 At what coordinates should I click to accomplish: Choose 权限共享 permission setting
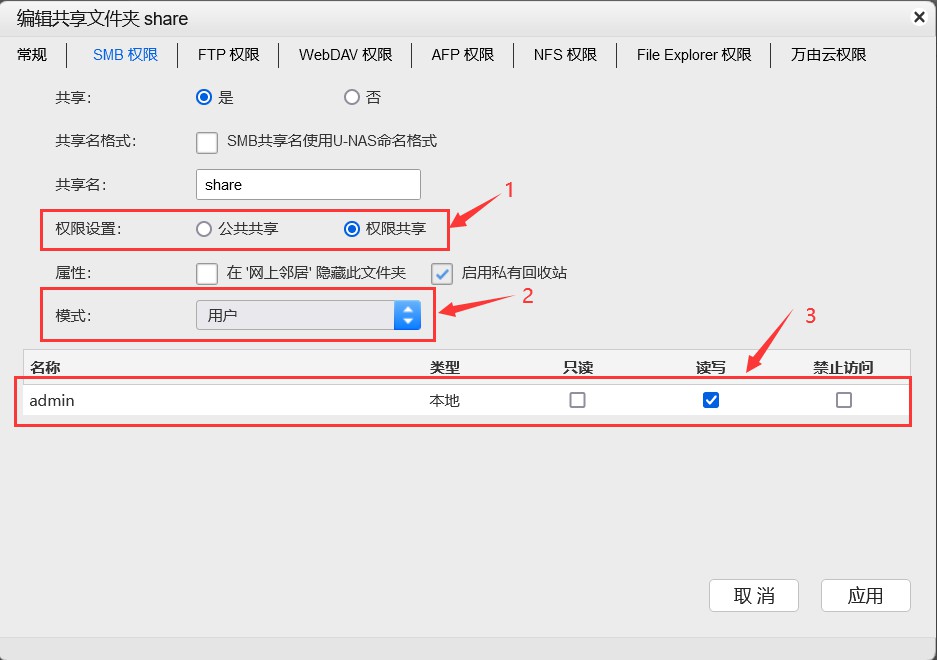(352, 229)
